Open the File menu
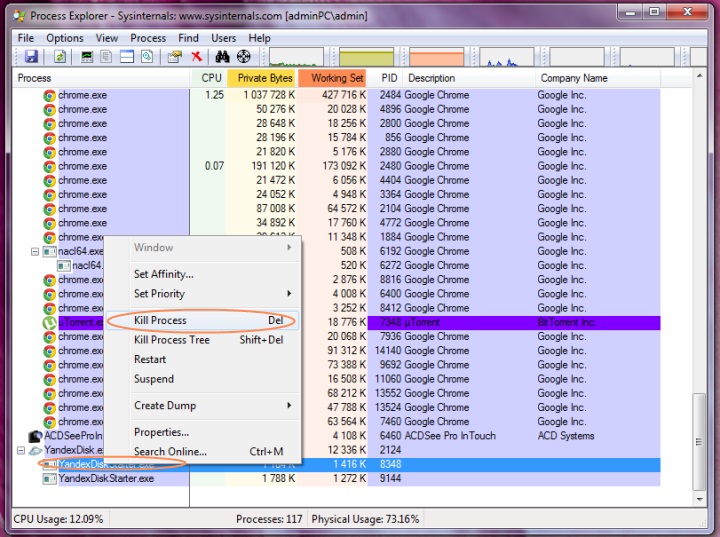The height and width of the screenshot is (537, 720). [x=26, y=38]
